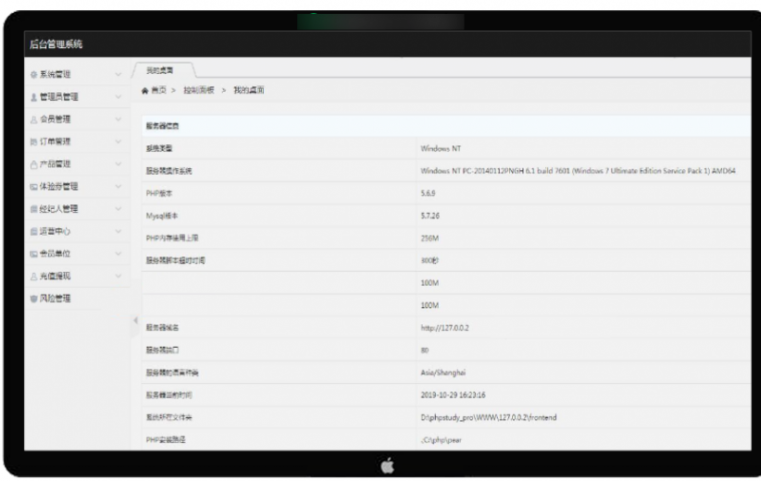Expand the 会员单位 chevron arrow

(119, 254)
